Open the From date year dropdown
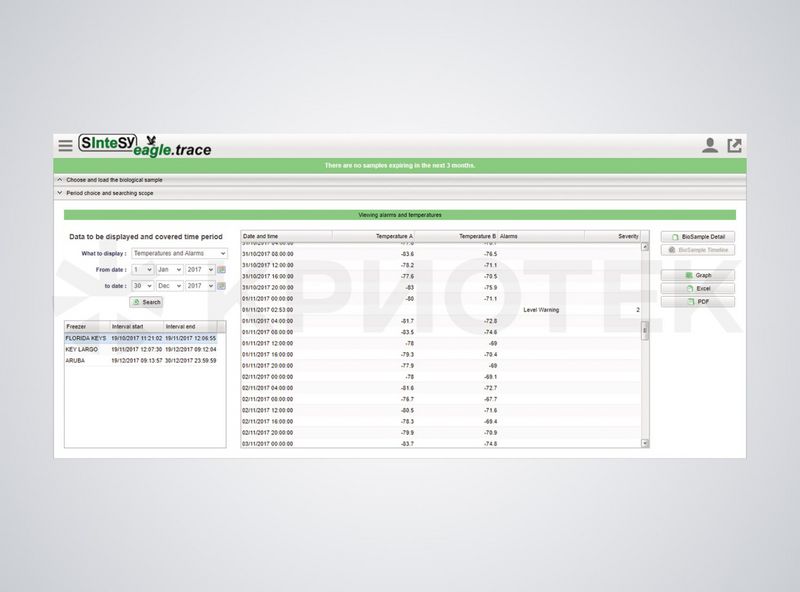The image size is (800, 592). (x=201, y=269)
